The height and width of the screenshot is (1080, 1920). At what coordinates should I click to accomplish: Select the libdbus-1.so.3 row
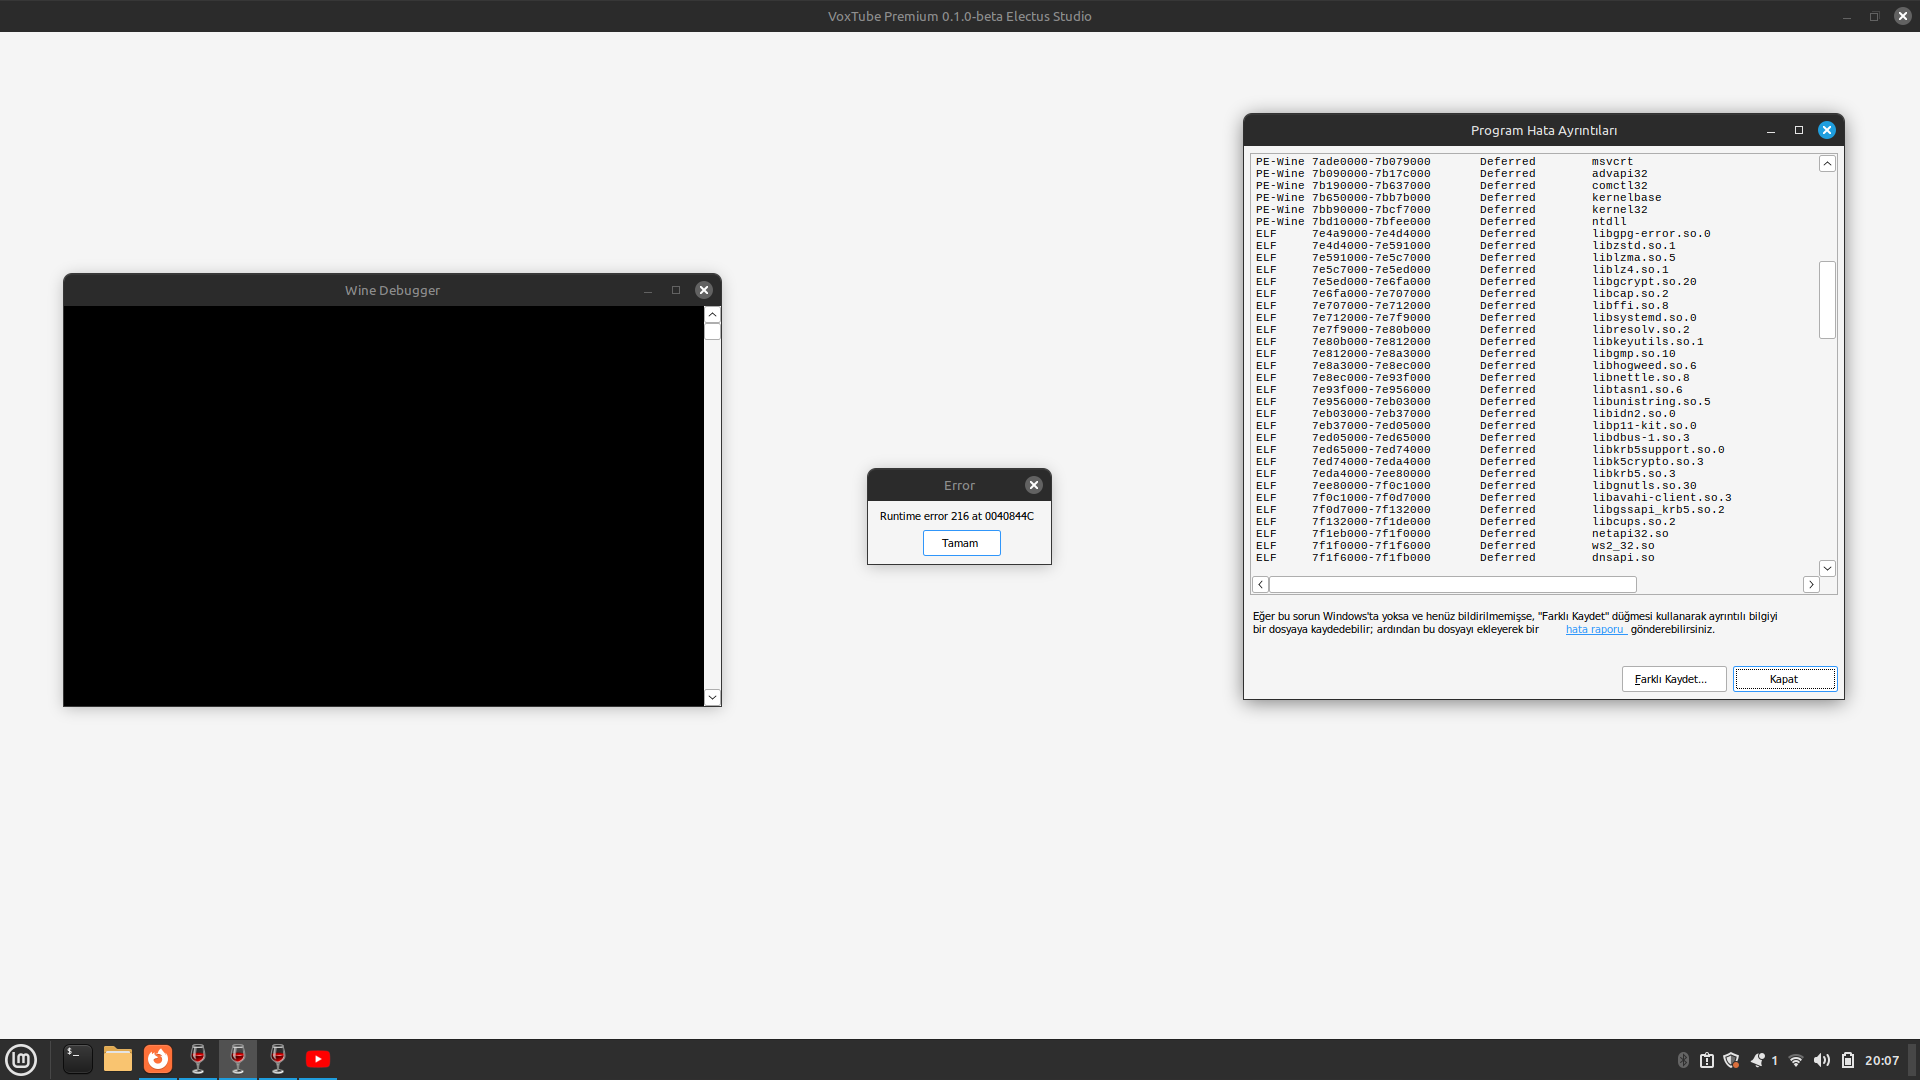pyautogui.click(x=1473, y=438)
